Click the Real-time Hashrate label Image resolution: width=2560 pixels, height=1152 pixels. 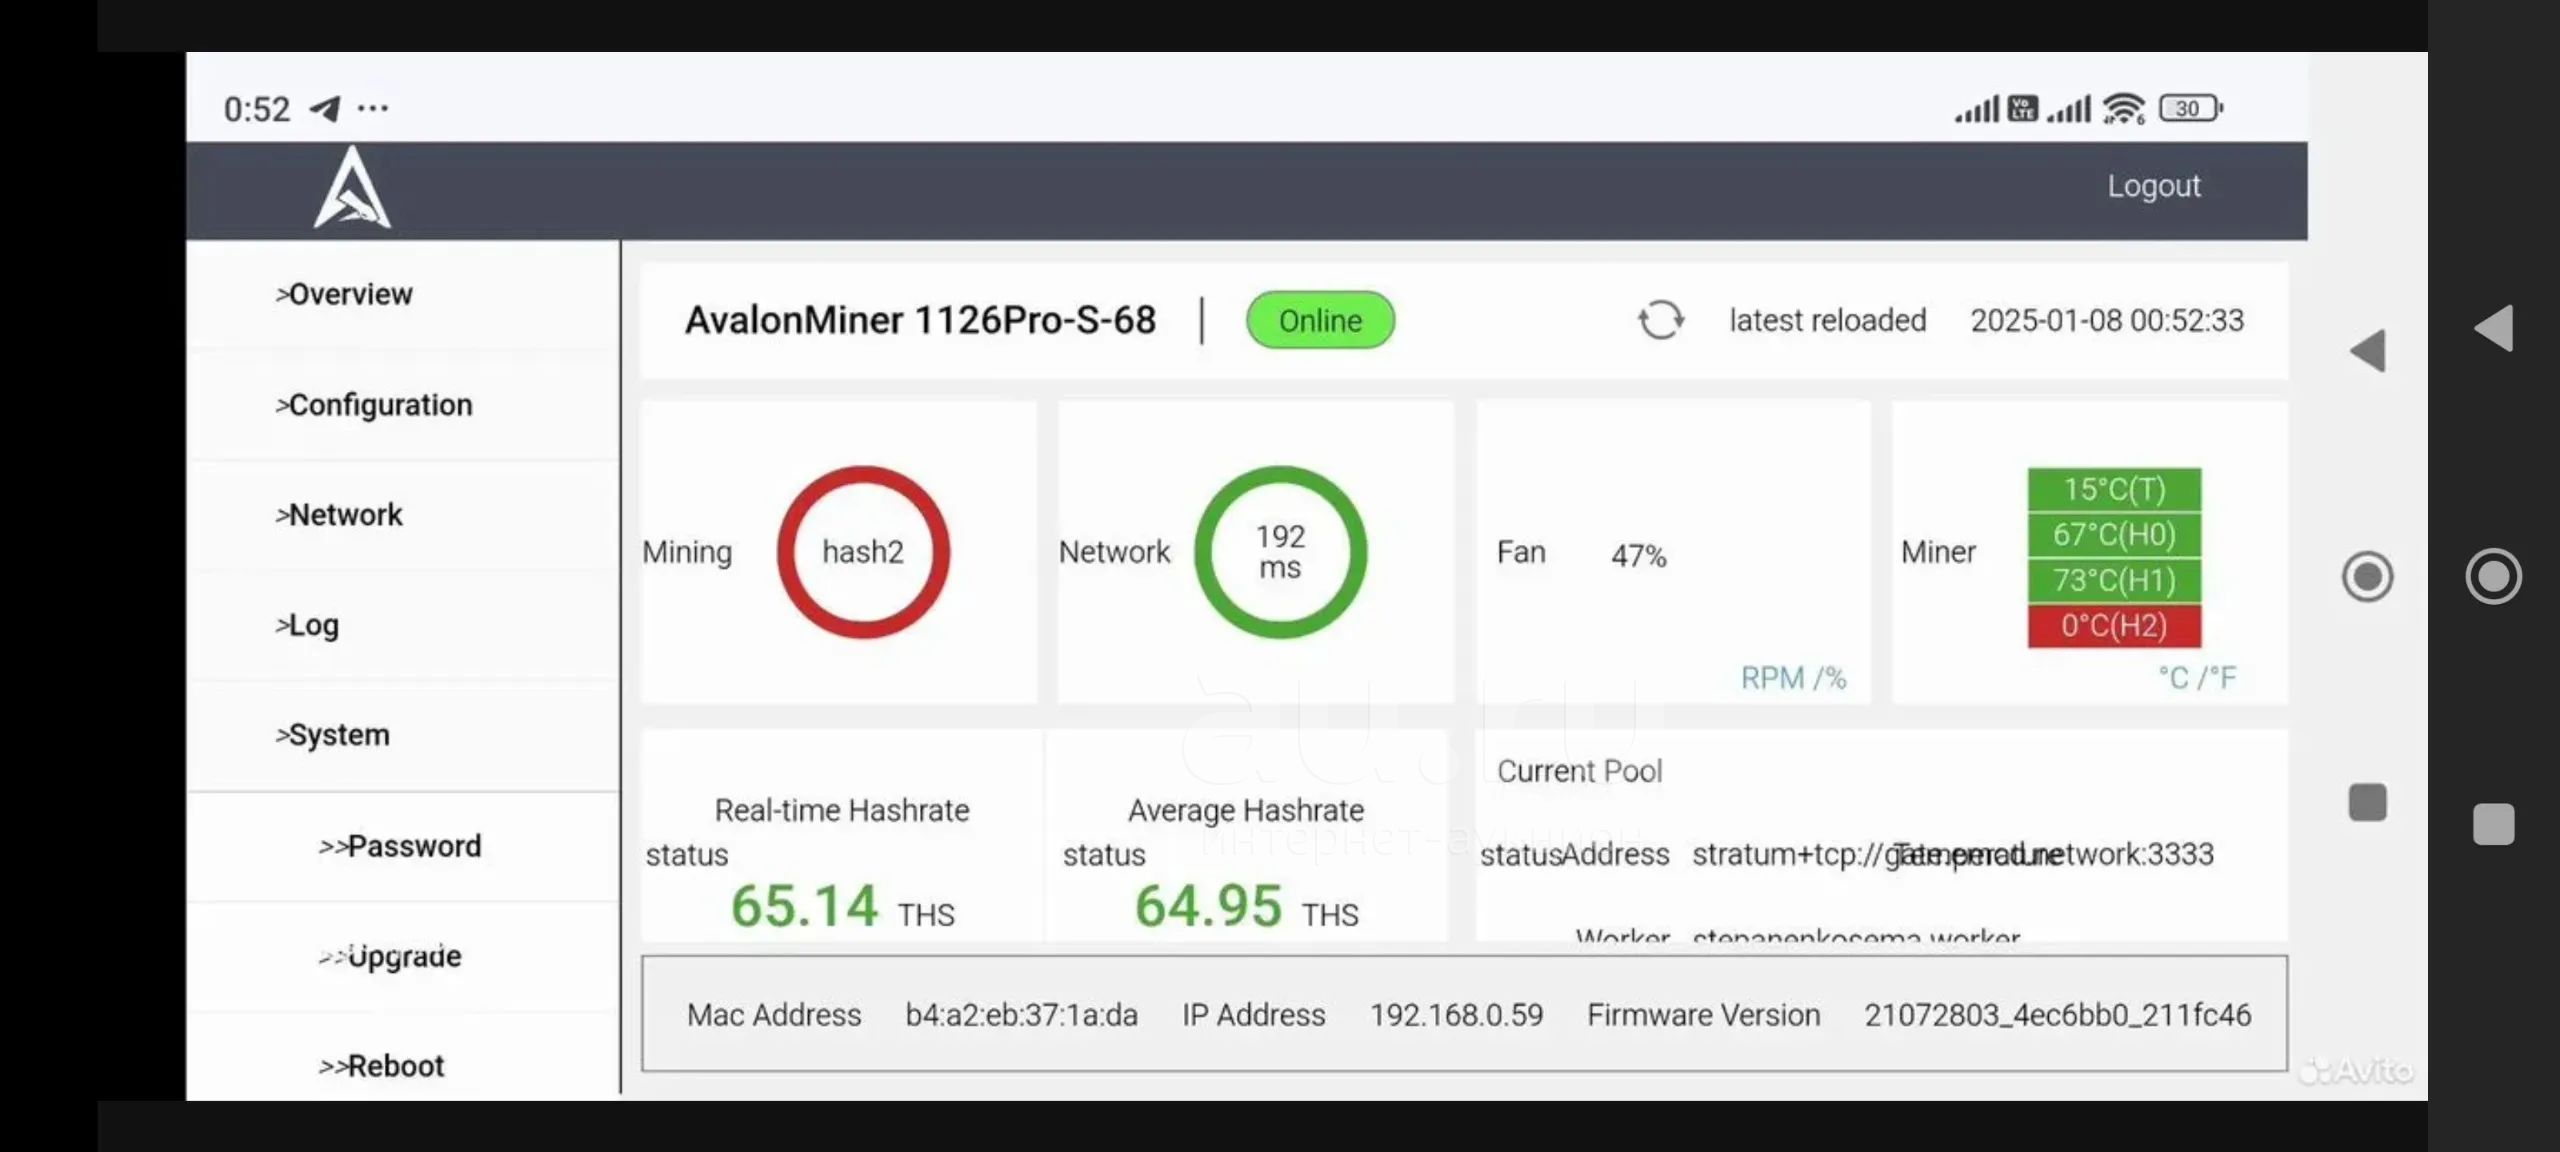[x=842, y=810]
